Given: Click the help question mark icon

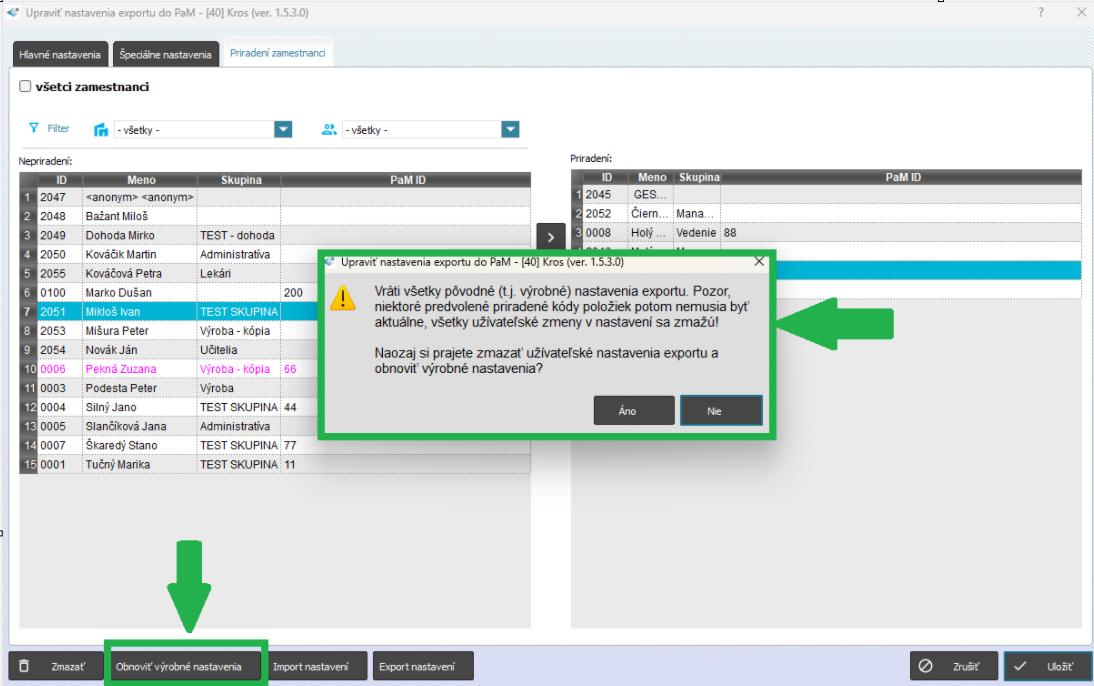Looking at the screenshot, I should 1041,11.
